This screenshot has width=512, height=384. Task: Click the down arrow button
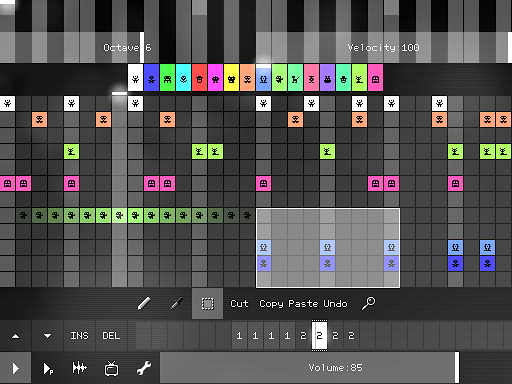(x=48, y=336)
